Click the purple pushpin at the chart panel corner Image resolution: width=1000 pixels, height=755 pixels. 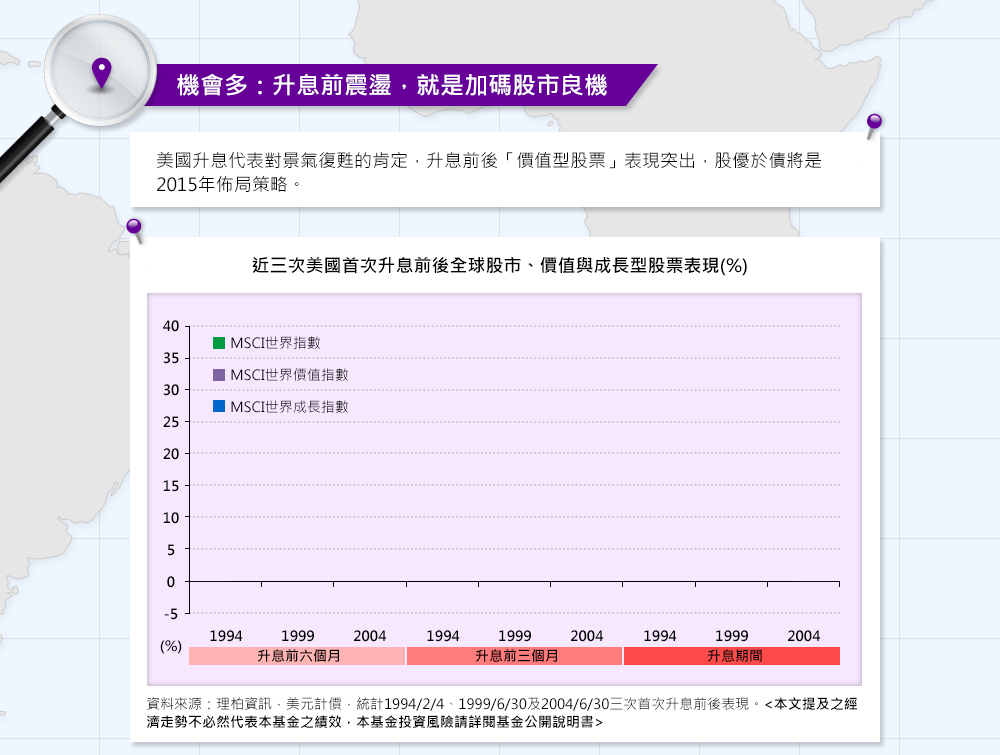click(134, 229)
